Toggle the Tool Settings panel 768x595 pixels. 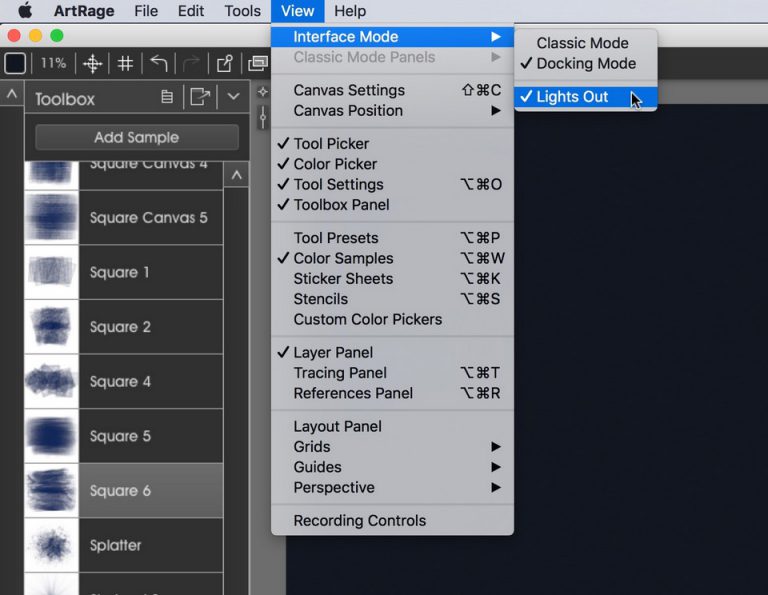coord(392,184)
